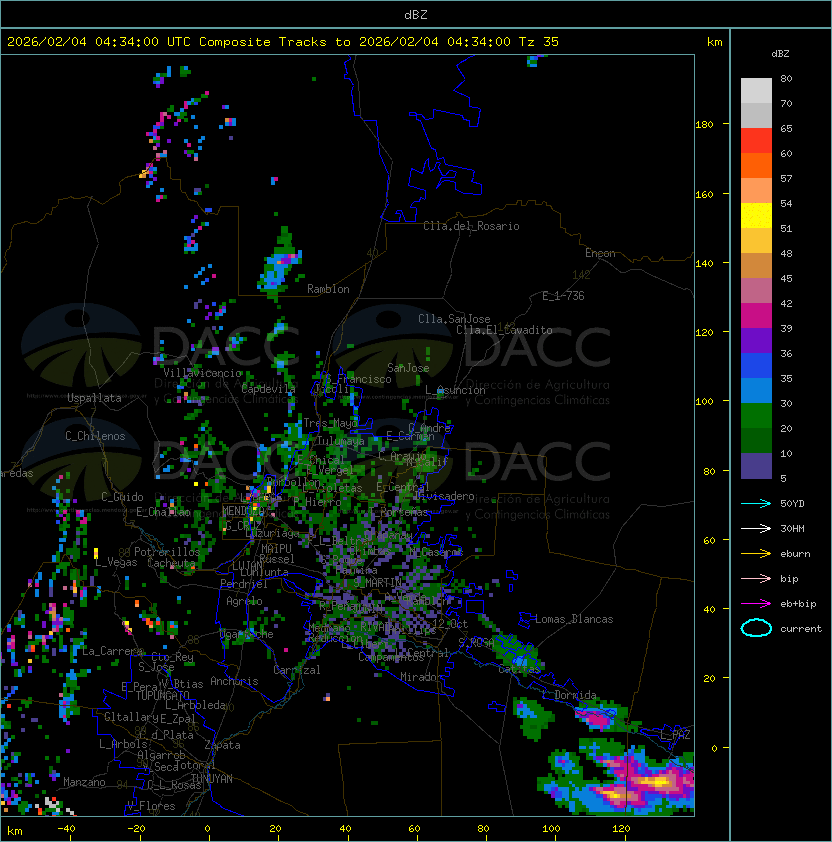The height and width of the screenshot is (842, 832).
Task: Click the magenta eb+bip arrow in legend
Action: click(756, 604)
